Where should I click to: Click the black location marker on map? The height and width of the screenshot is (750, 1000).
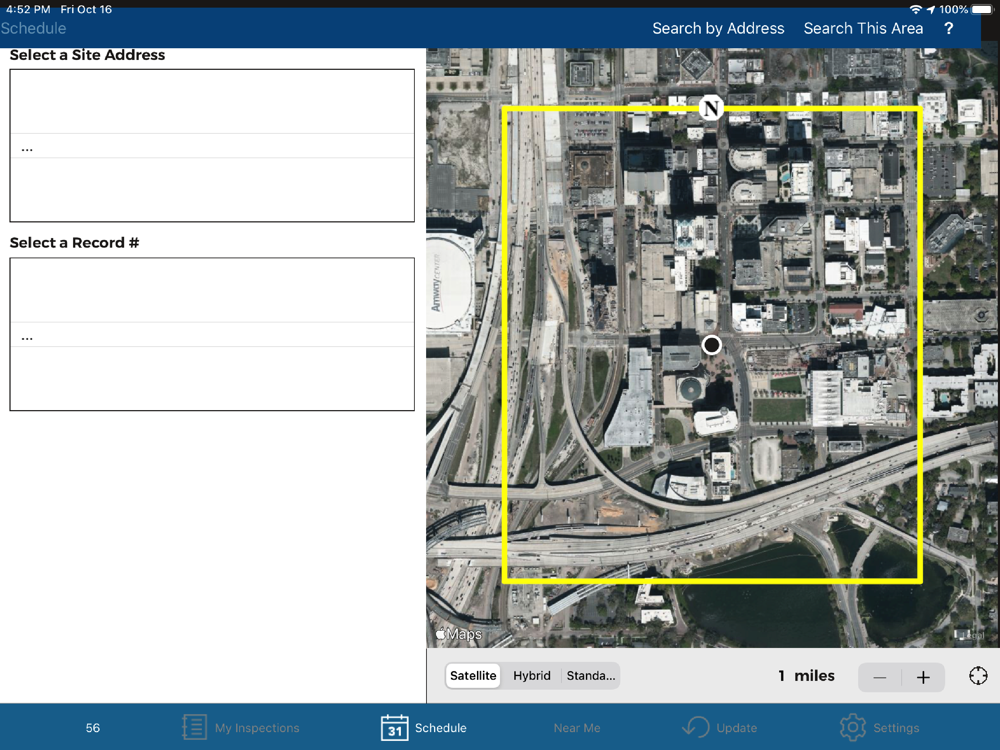point(712,345)
